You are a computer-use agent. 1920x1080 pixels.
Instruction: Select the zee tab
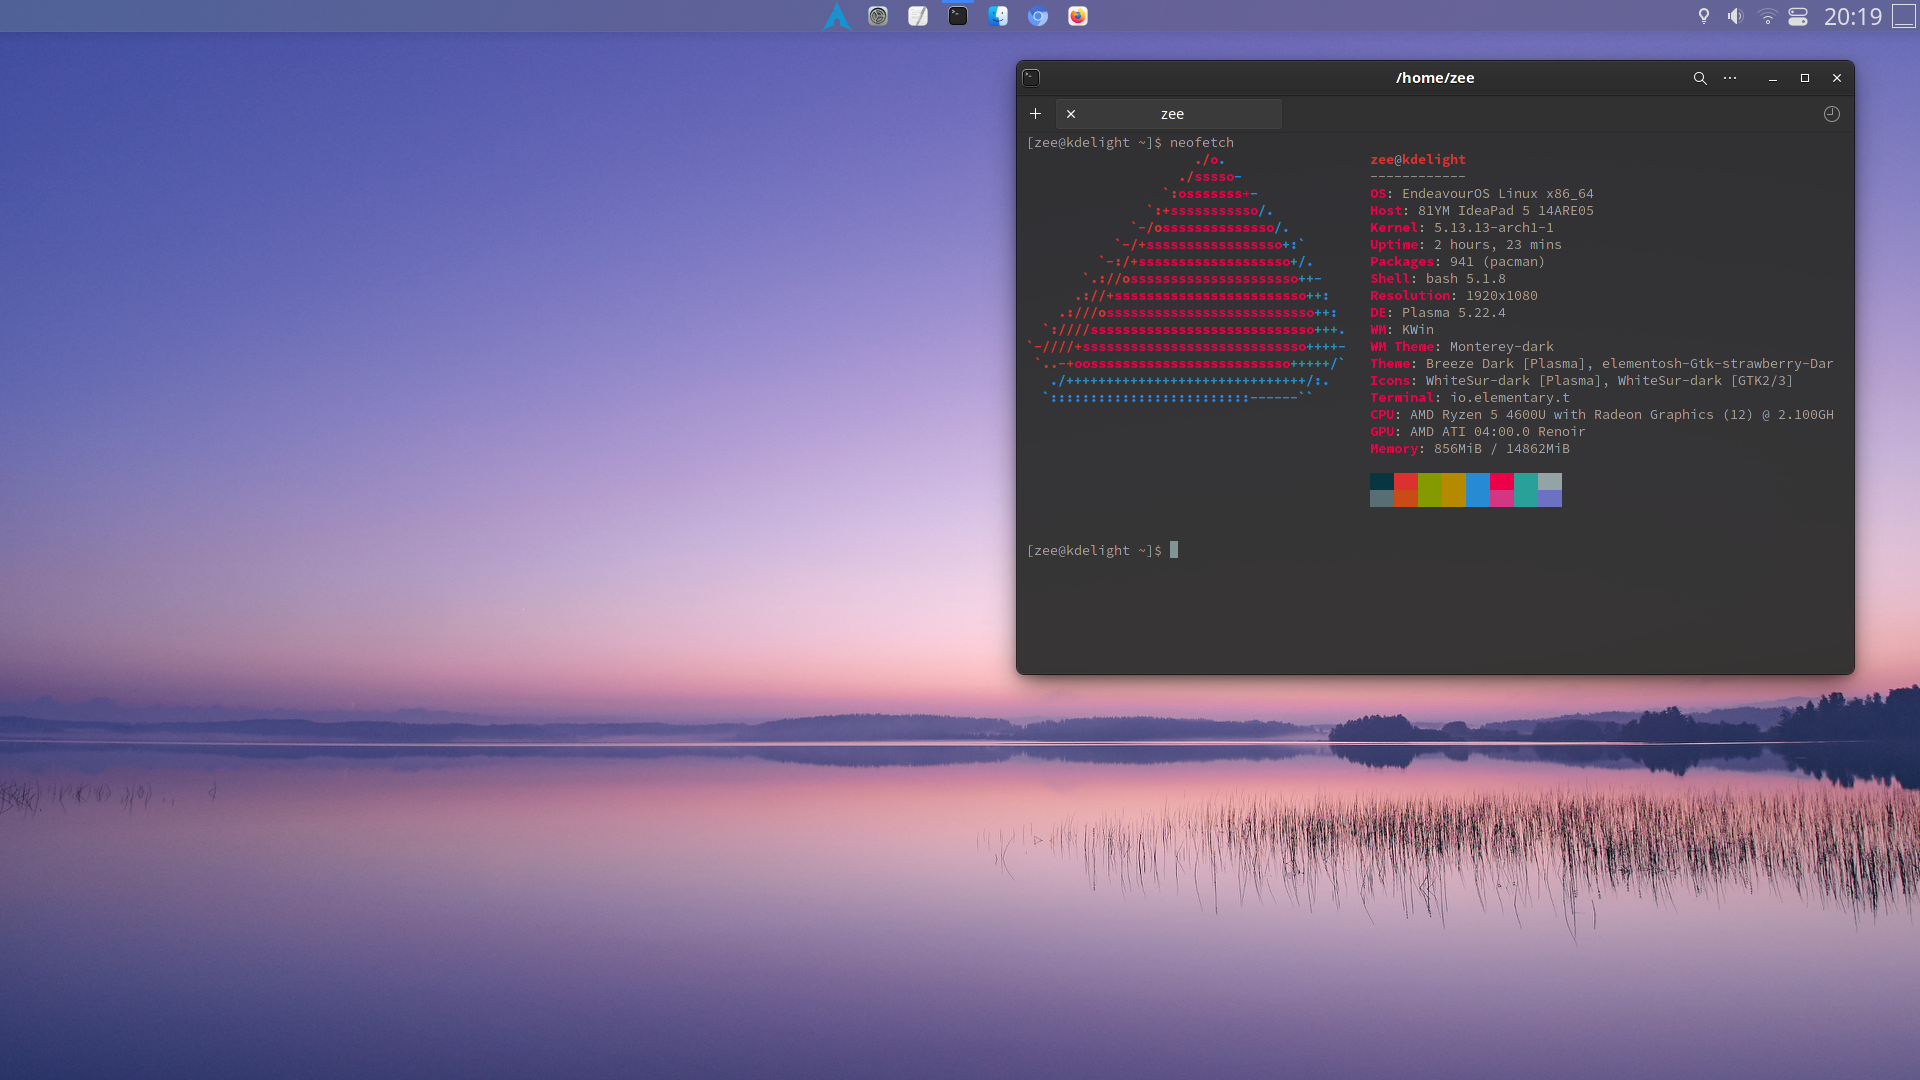(x=1172, y=114)
